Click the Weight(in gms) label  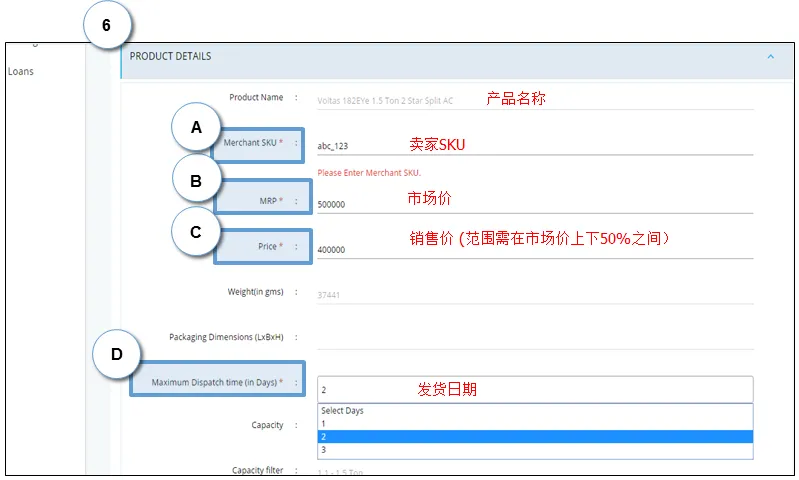click(255, 292)
